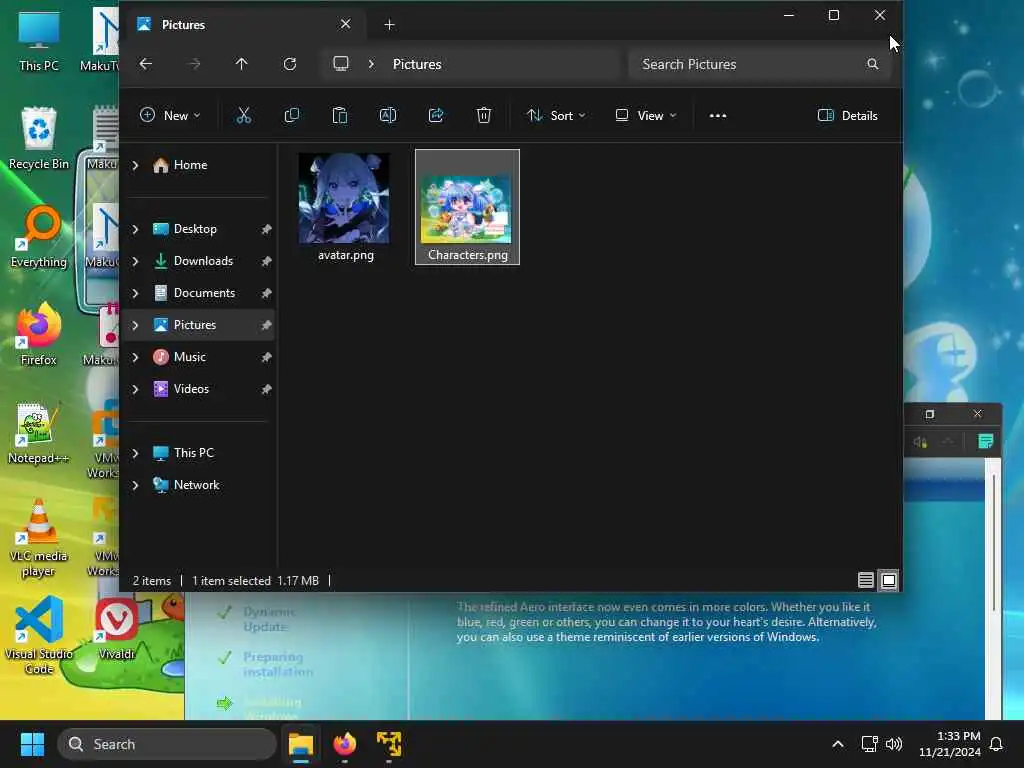Click the Delete trash icon

point(484,116)
